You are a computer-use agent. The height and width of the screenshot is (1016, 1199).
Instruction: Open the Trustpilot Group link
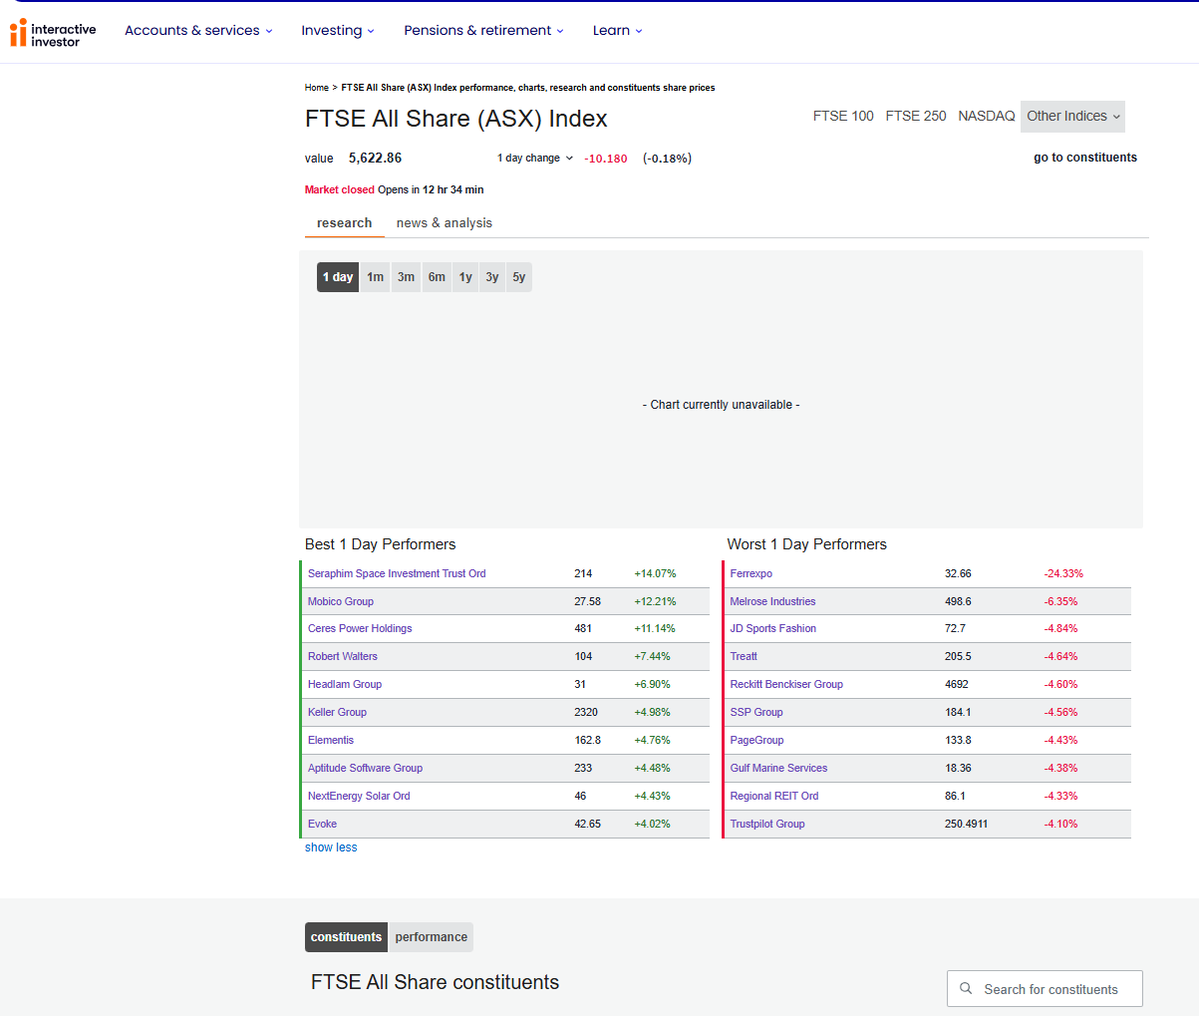(767, 823)
